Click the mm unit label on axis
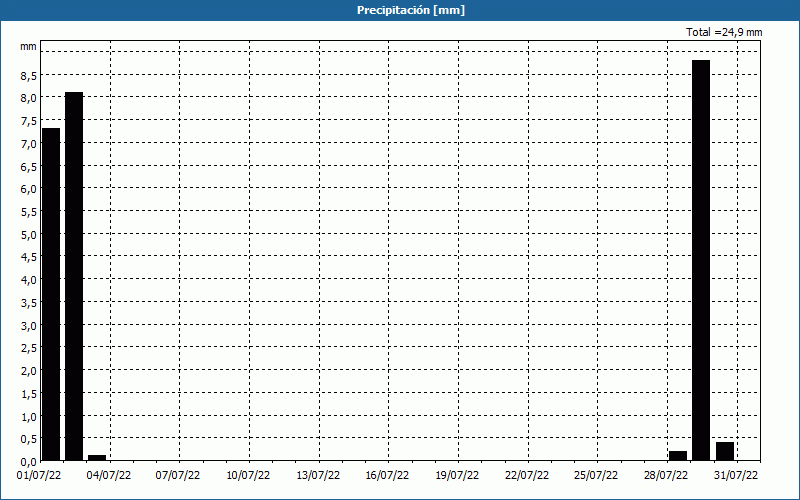This screenshot has height=500, width=800. [29, 46]
